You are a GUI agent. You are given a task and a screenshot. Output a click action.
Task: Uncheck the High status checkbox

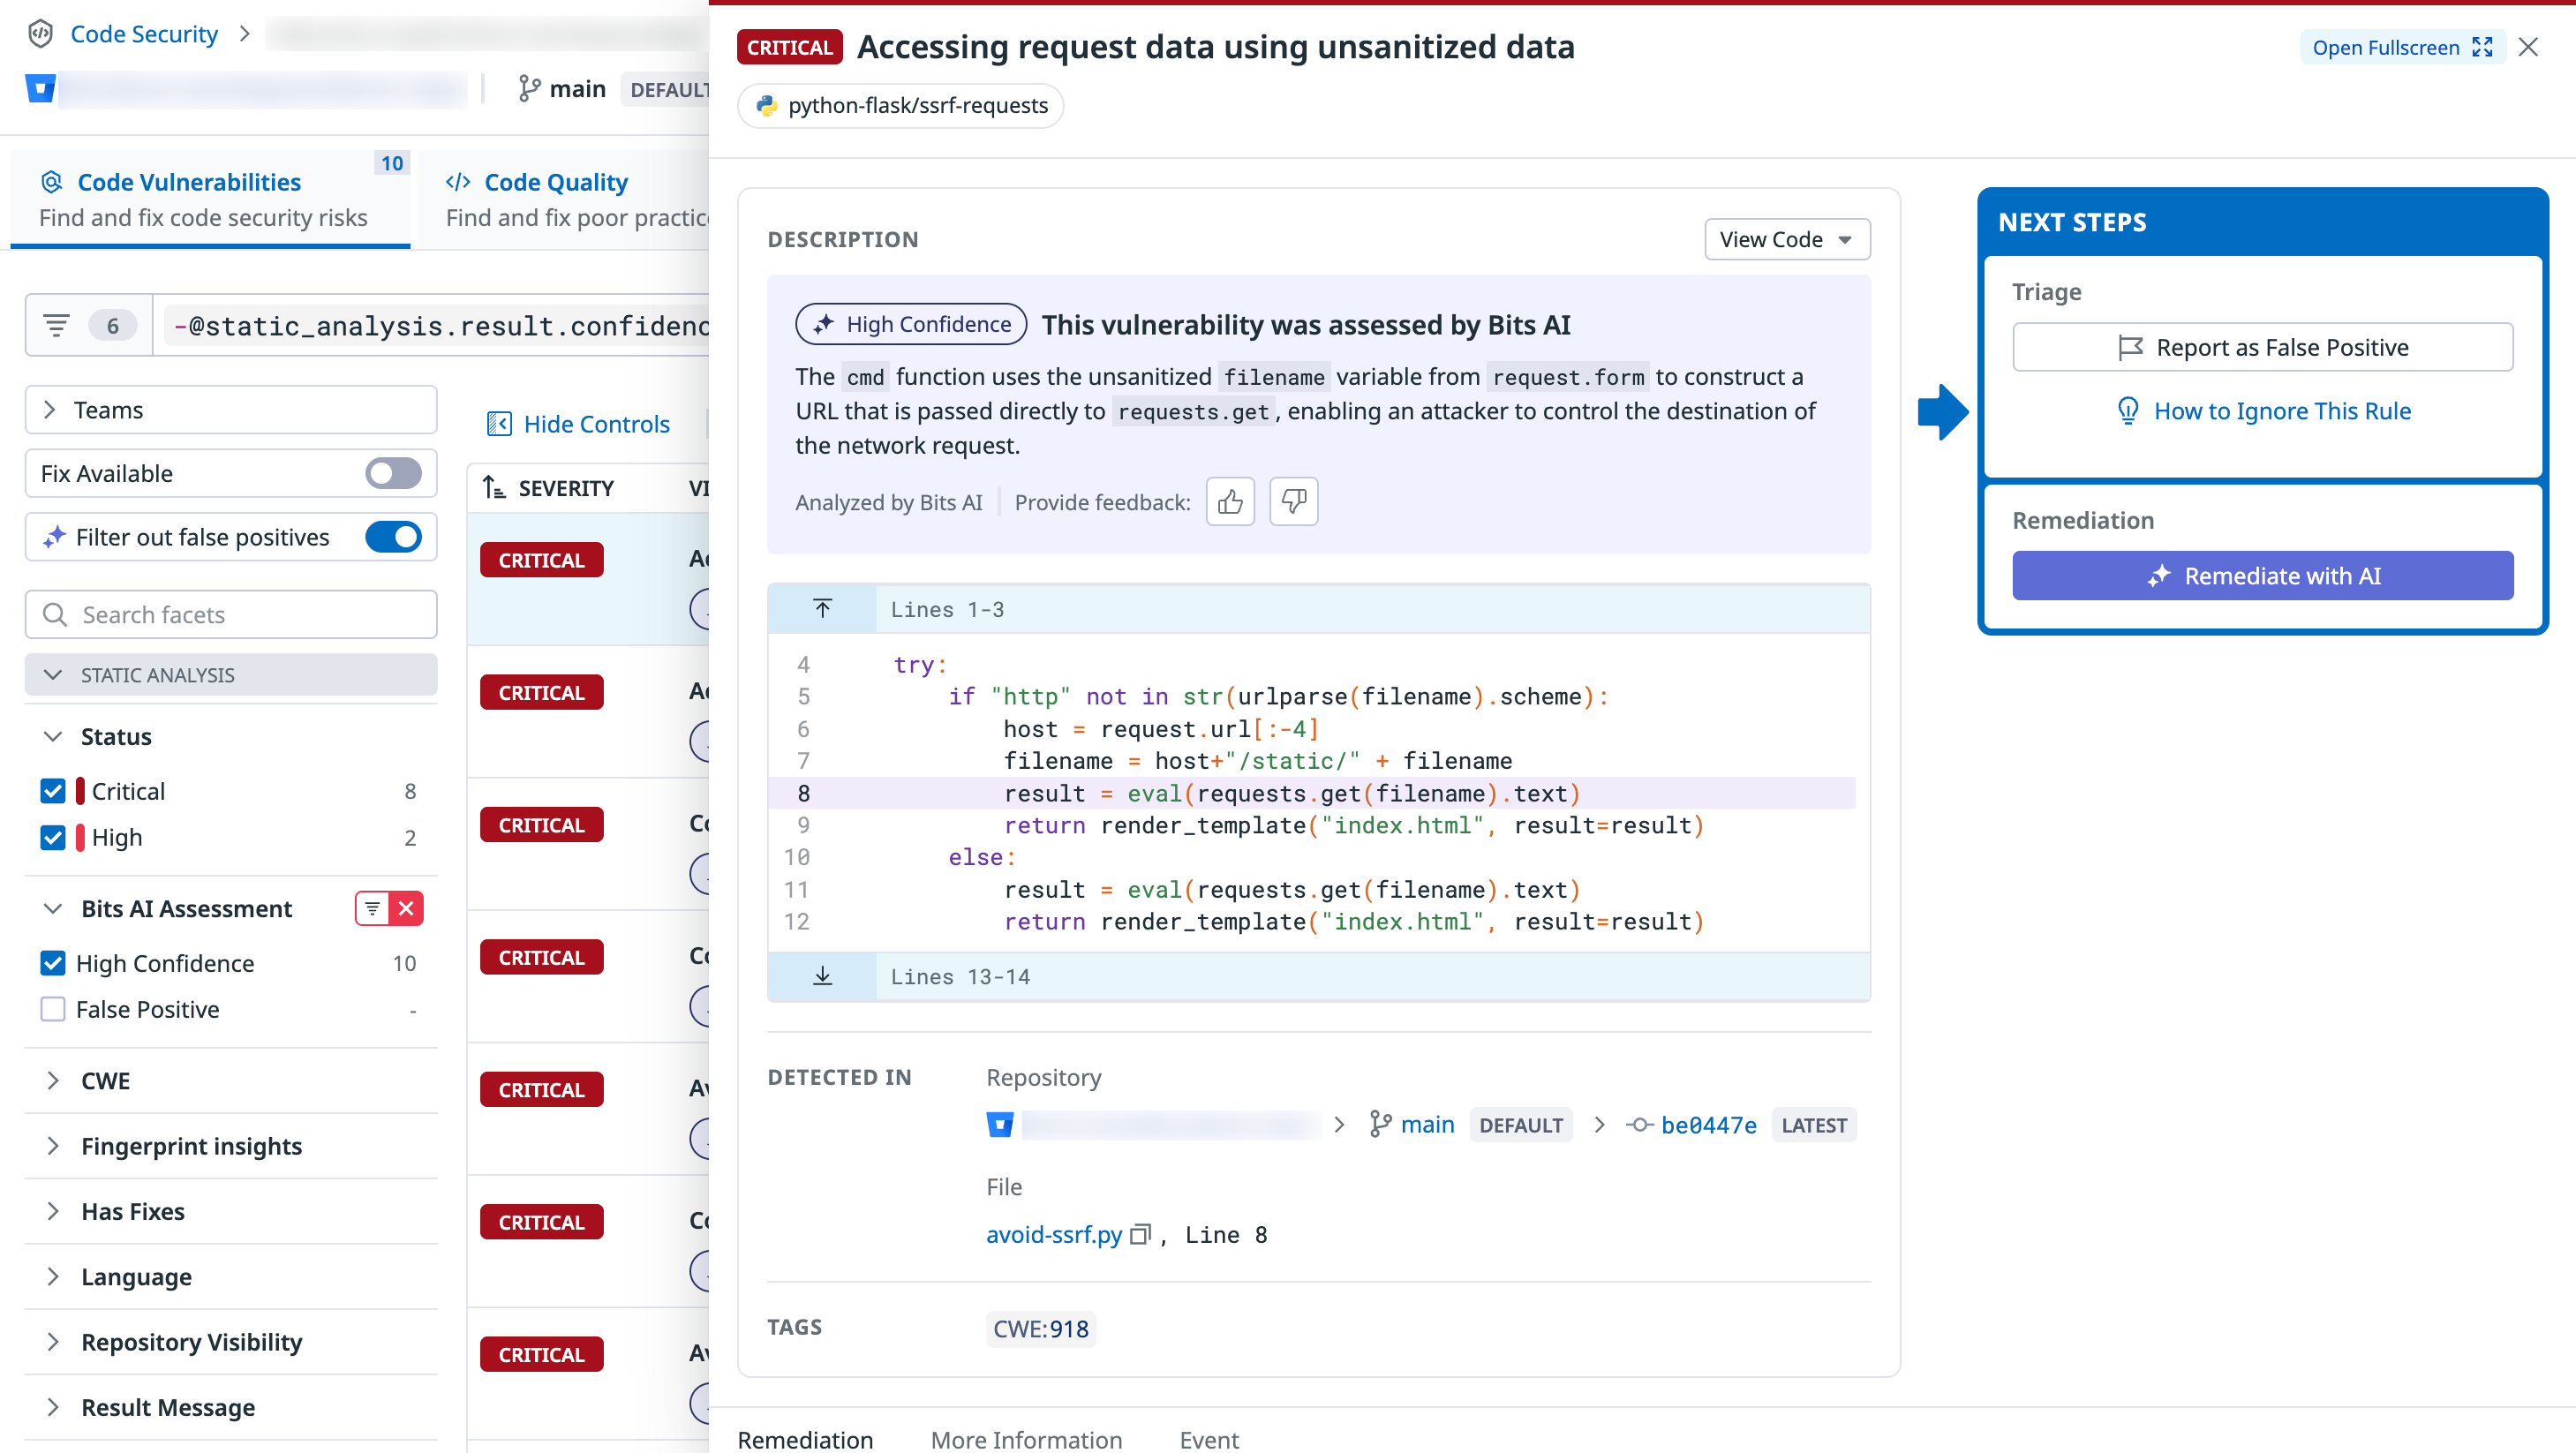(x=53, y=837)
